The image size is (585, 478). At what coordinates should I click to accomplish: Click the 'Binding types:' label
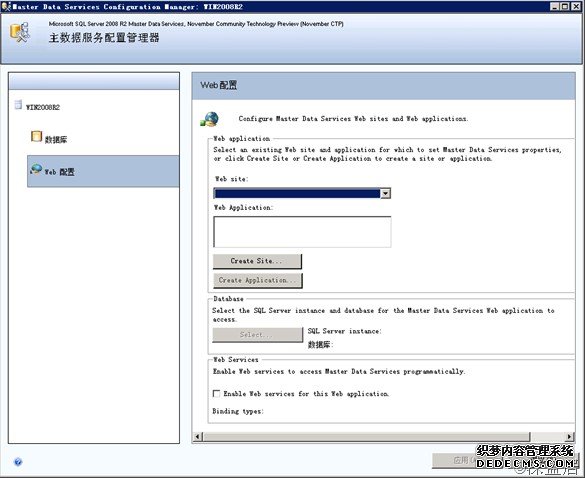[x=238, y=411]
